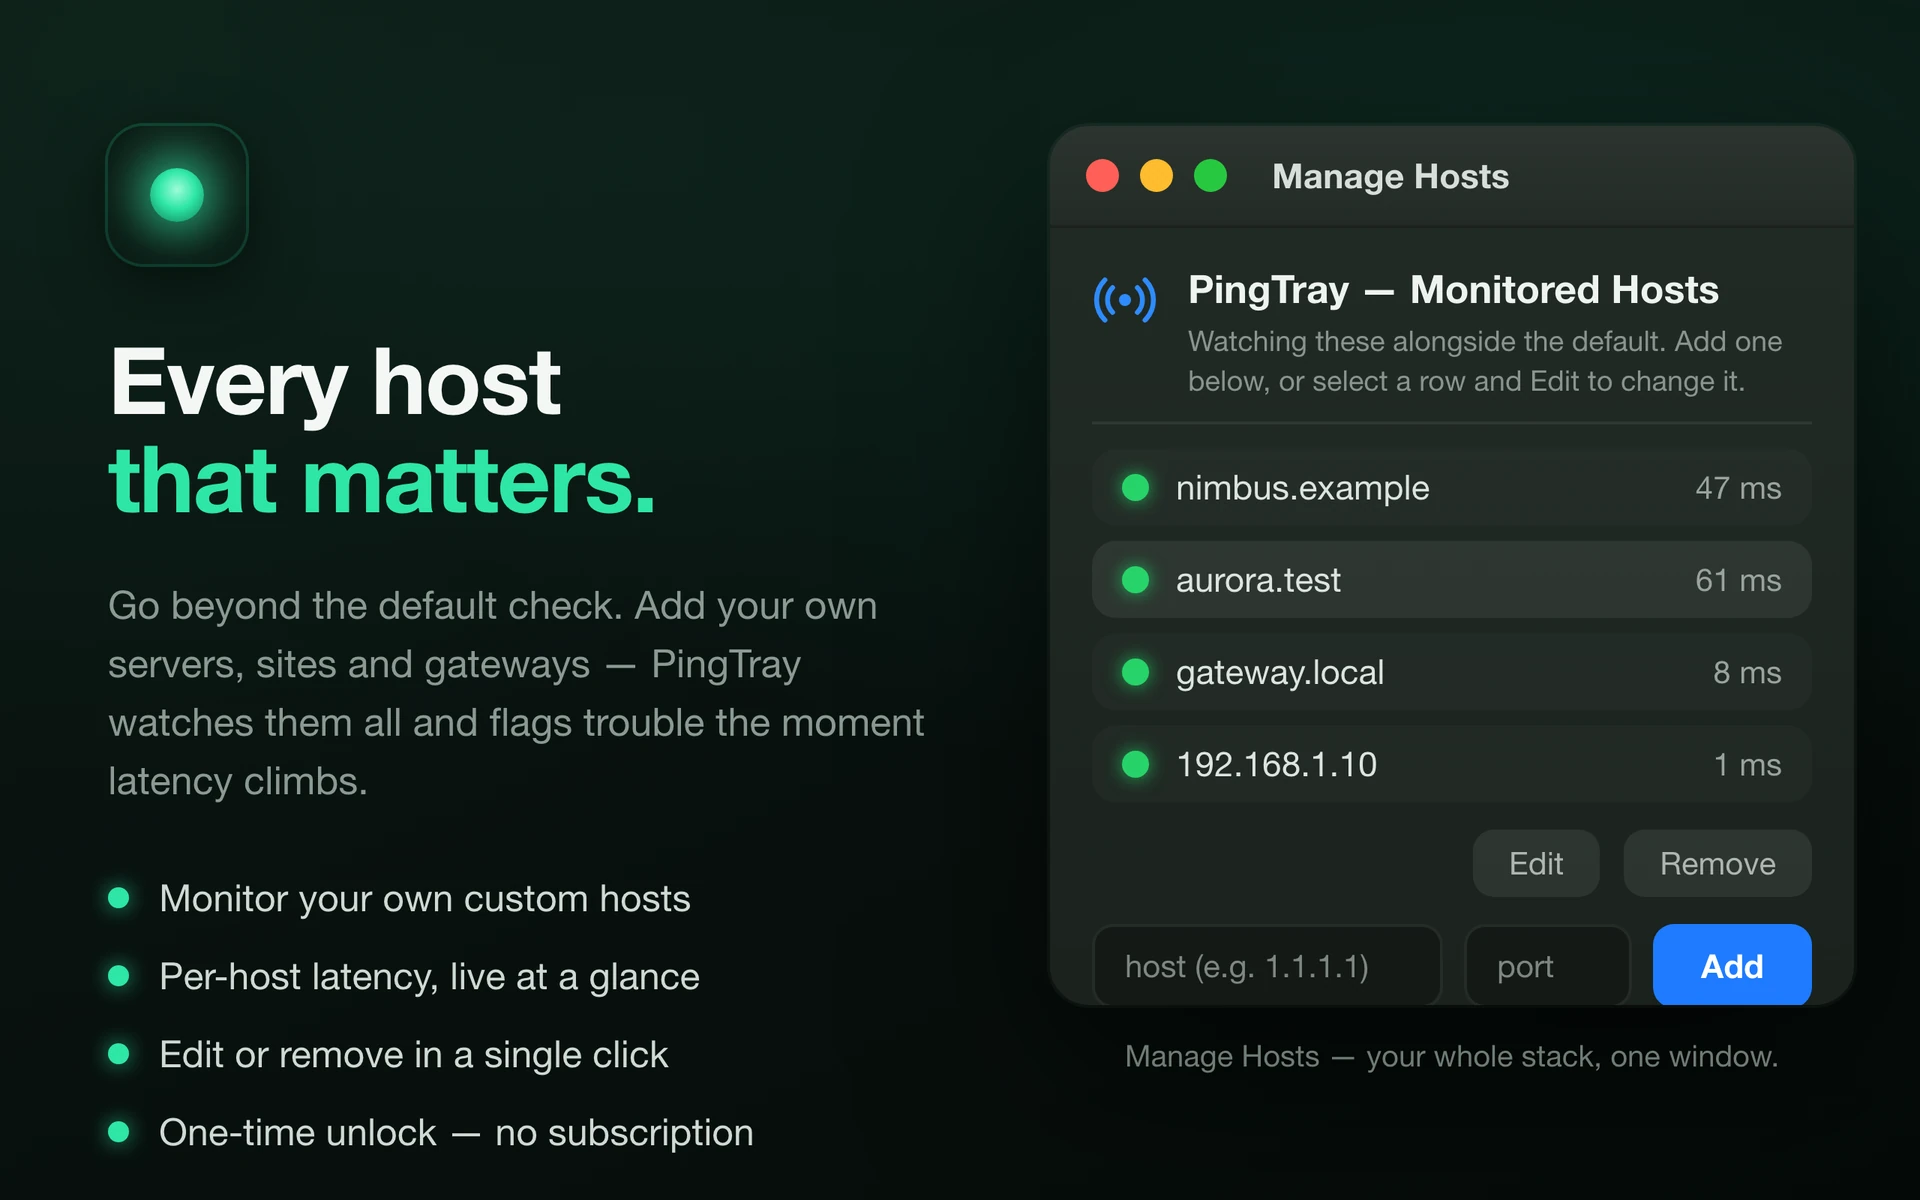This screenshot has width=1920, height=1200.
Task: Select the nimbus.example host row
Action: [1451, 488]
